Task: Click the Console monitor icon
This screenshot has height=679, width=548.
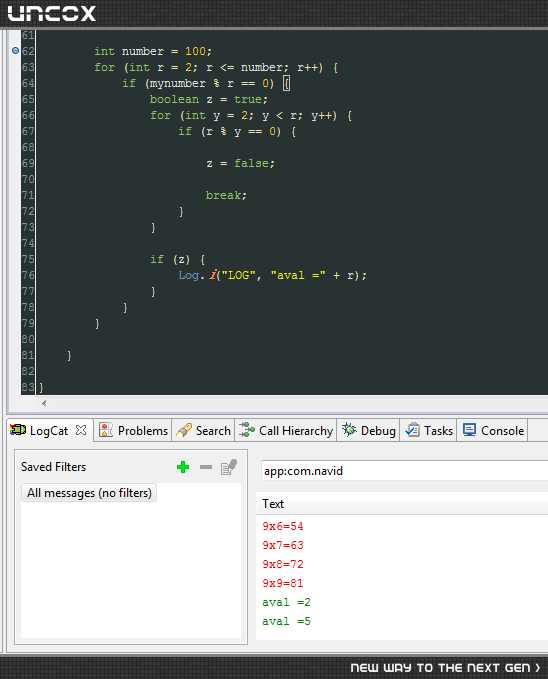Action: pyautogui.click(x=469, y=430)
